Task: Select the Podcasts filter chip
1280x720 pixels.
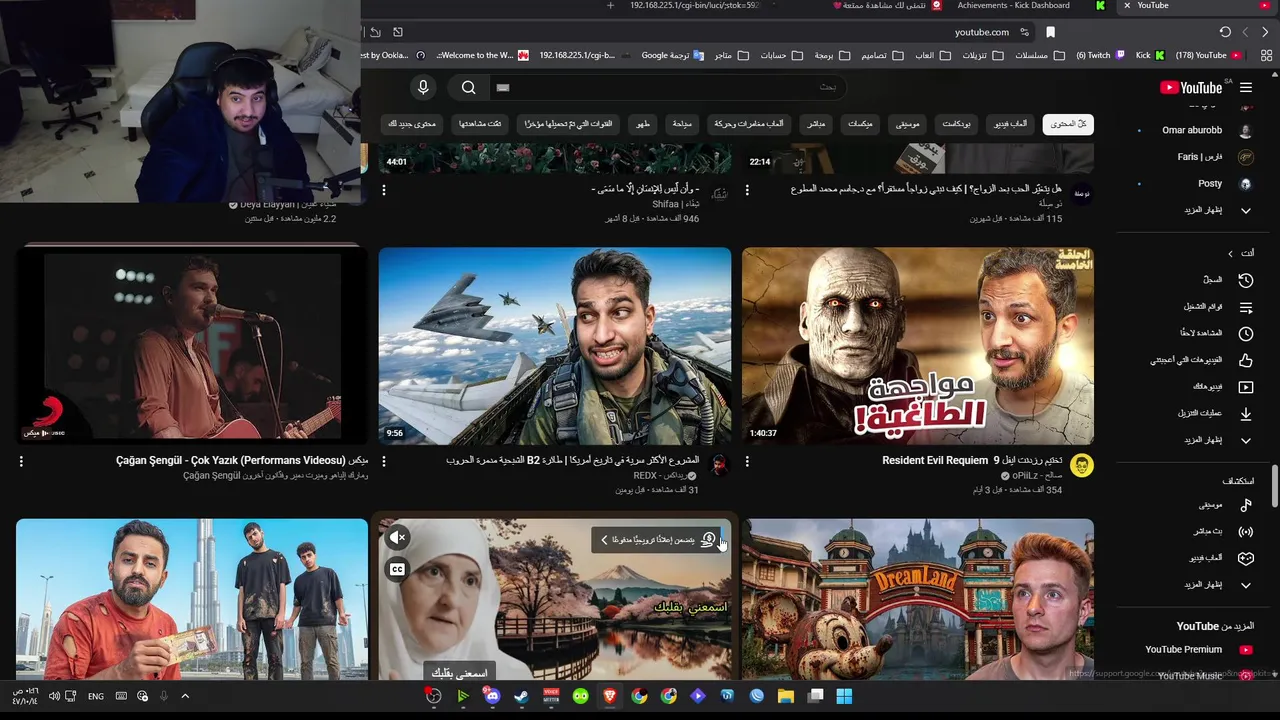Action: tap(956, 124)
